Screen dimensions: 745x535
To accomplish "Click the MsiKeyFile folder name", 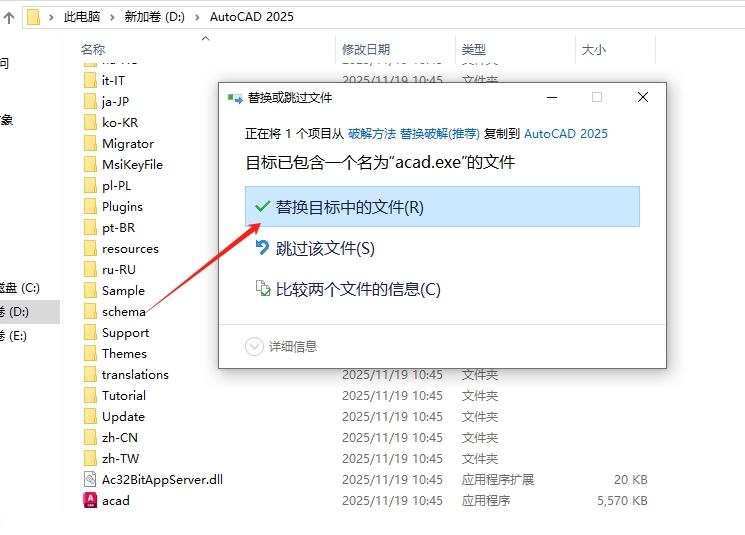I will pyautogui.click(x=133, y=164).
